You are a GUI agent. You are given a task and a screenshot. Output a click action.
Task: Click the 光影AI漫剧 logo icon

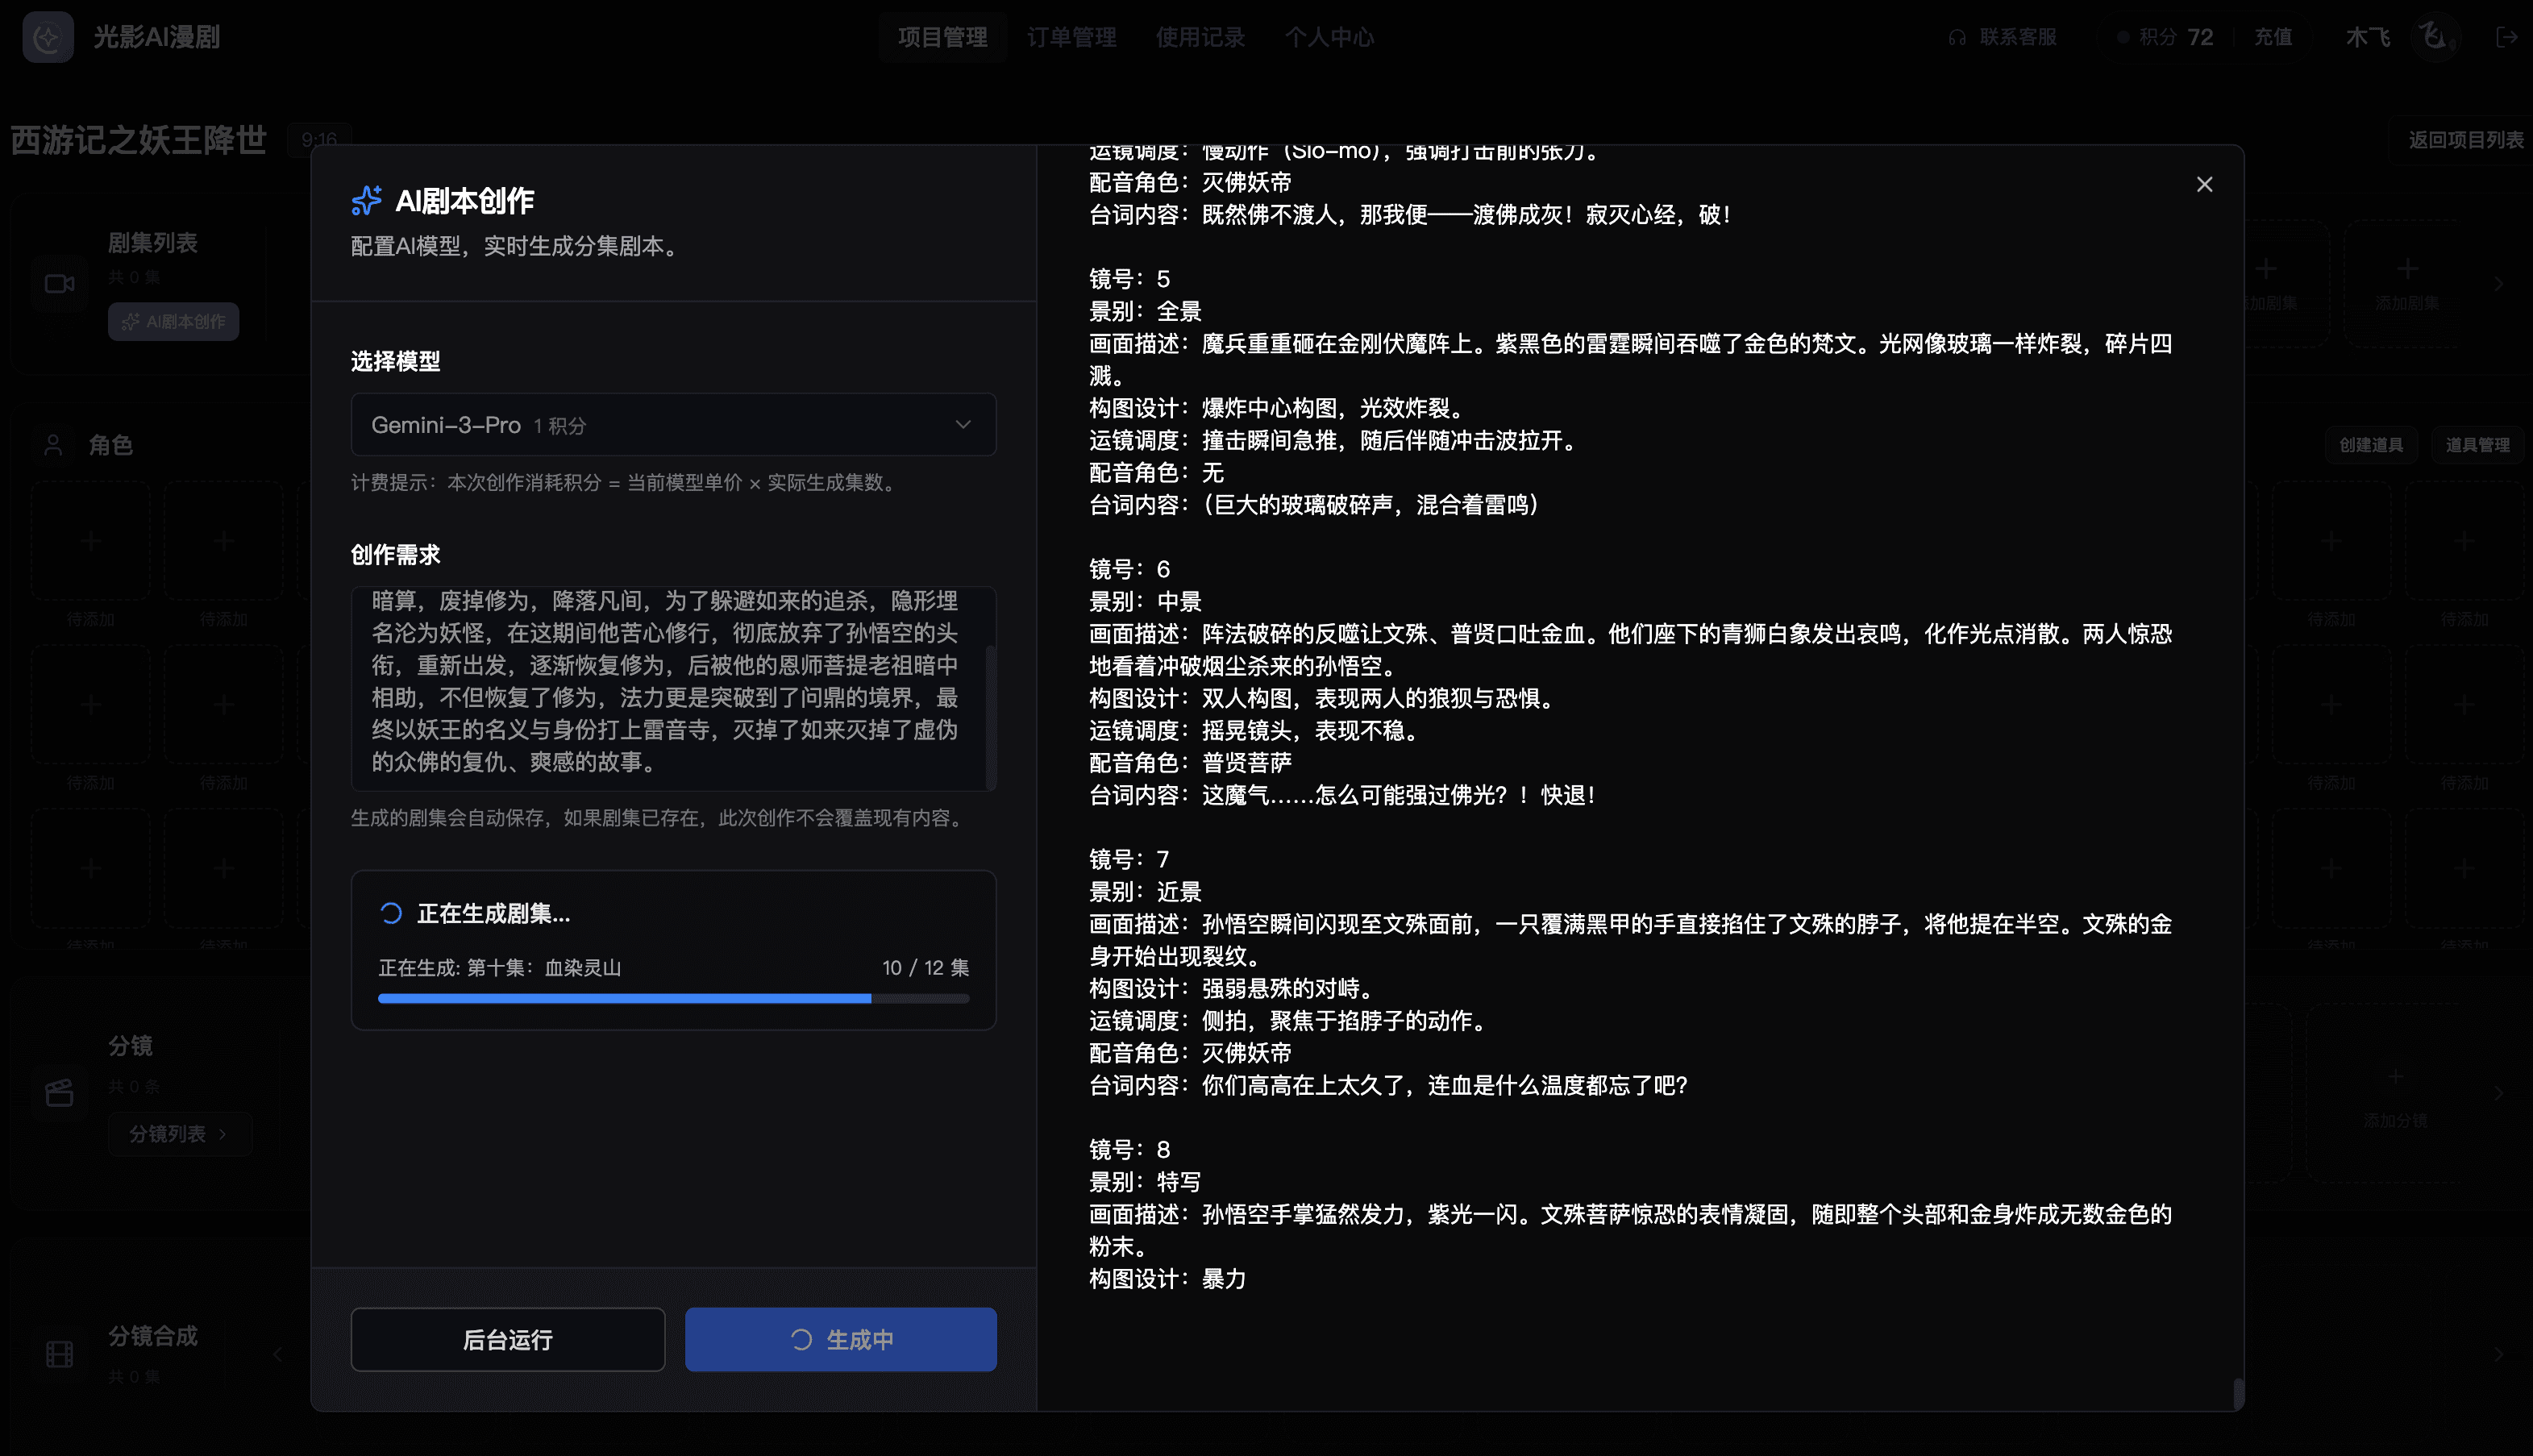coord(47,37)
